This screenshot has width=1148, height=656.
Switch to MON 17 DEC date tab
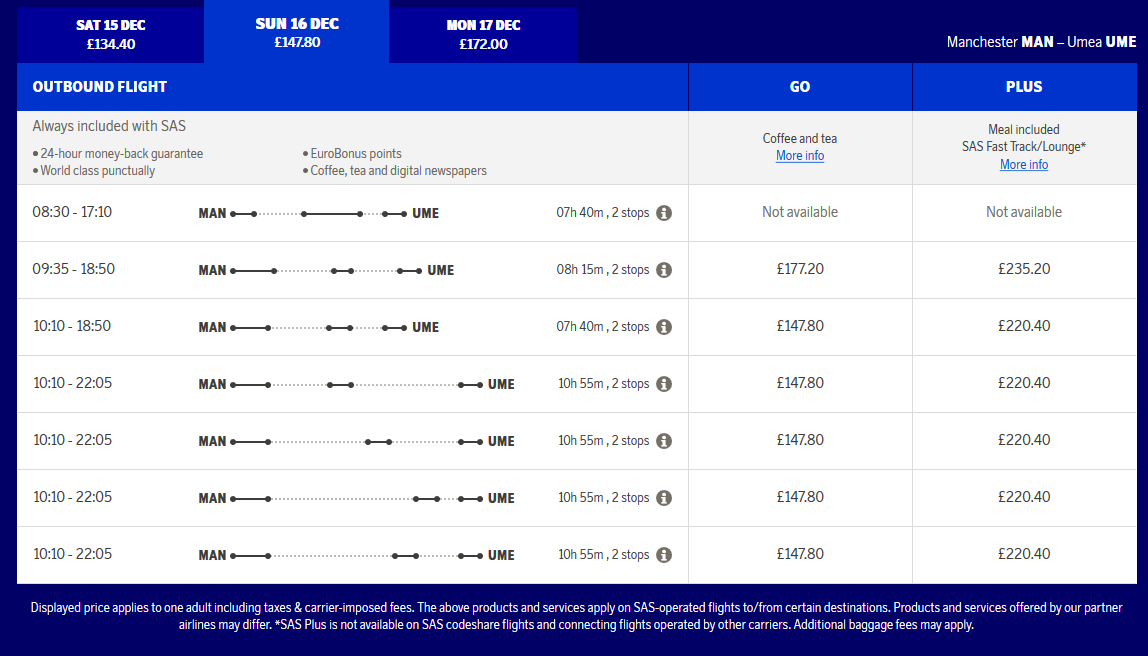click(x=483, y=35)
